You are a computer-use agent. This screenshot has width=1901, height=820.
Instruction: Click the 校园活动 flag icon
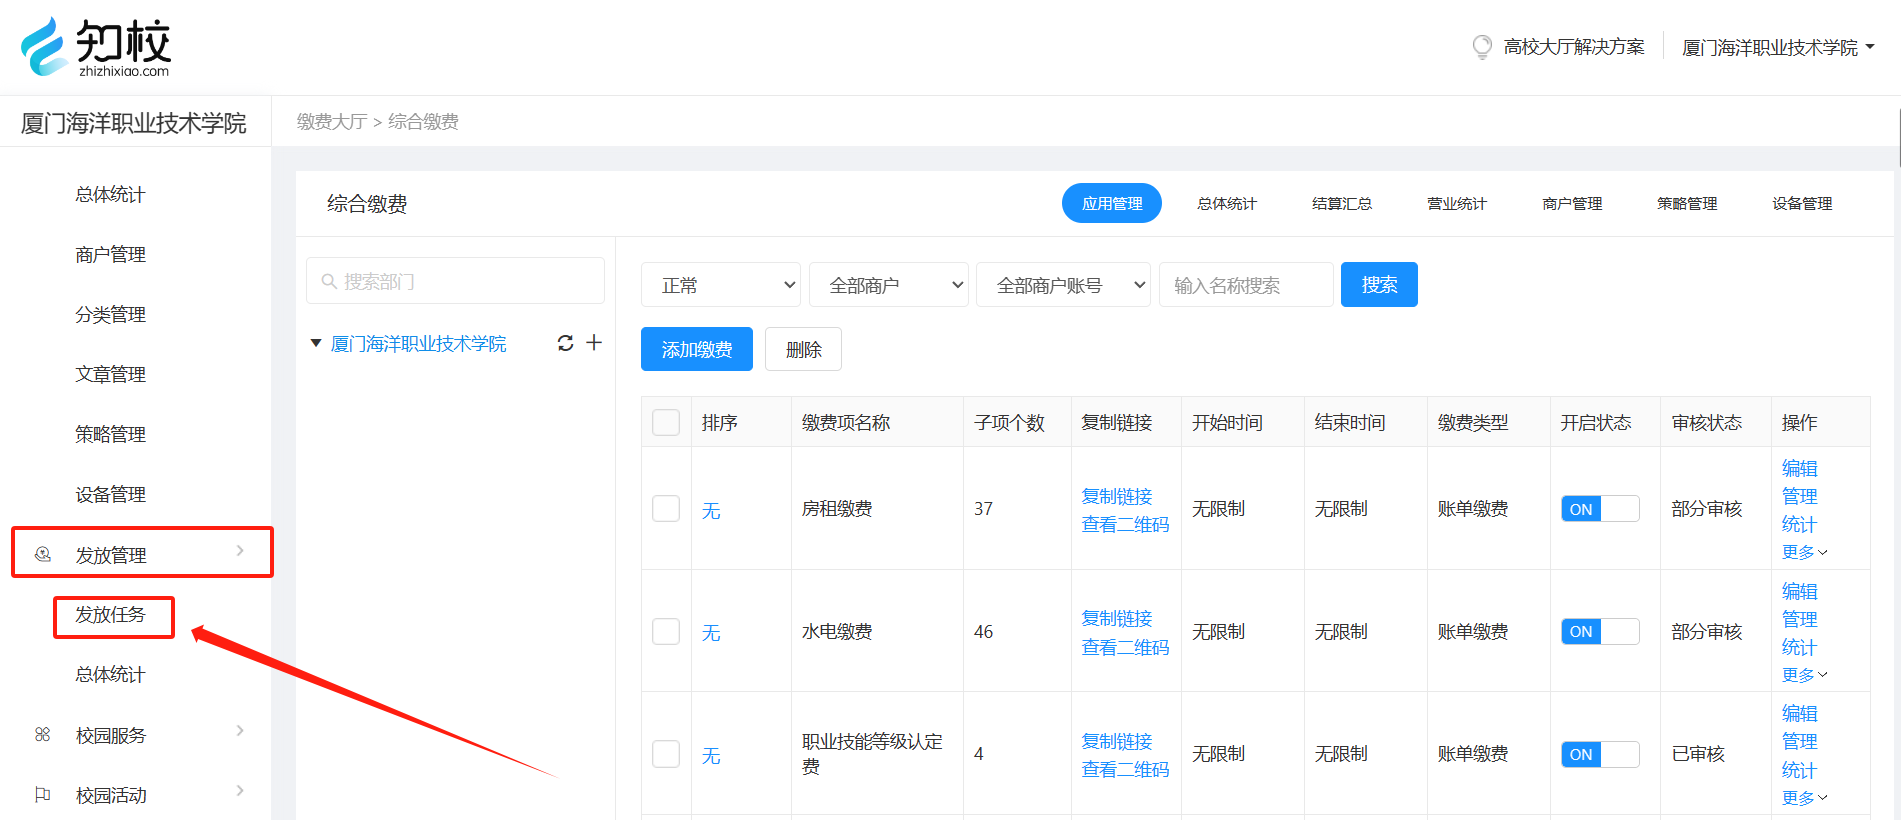point(43,795)
